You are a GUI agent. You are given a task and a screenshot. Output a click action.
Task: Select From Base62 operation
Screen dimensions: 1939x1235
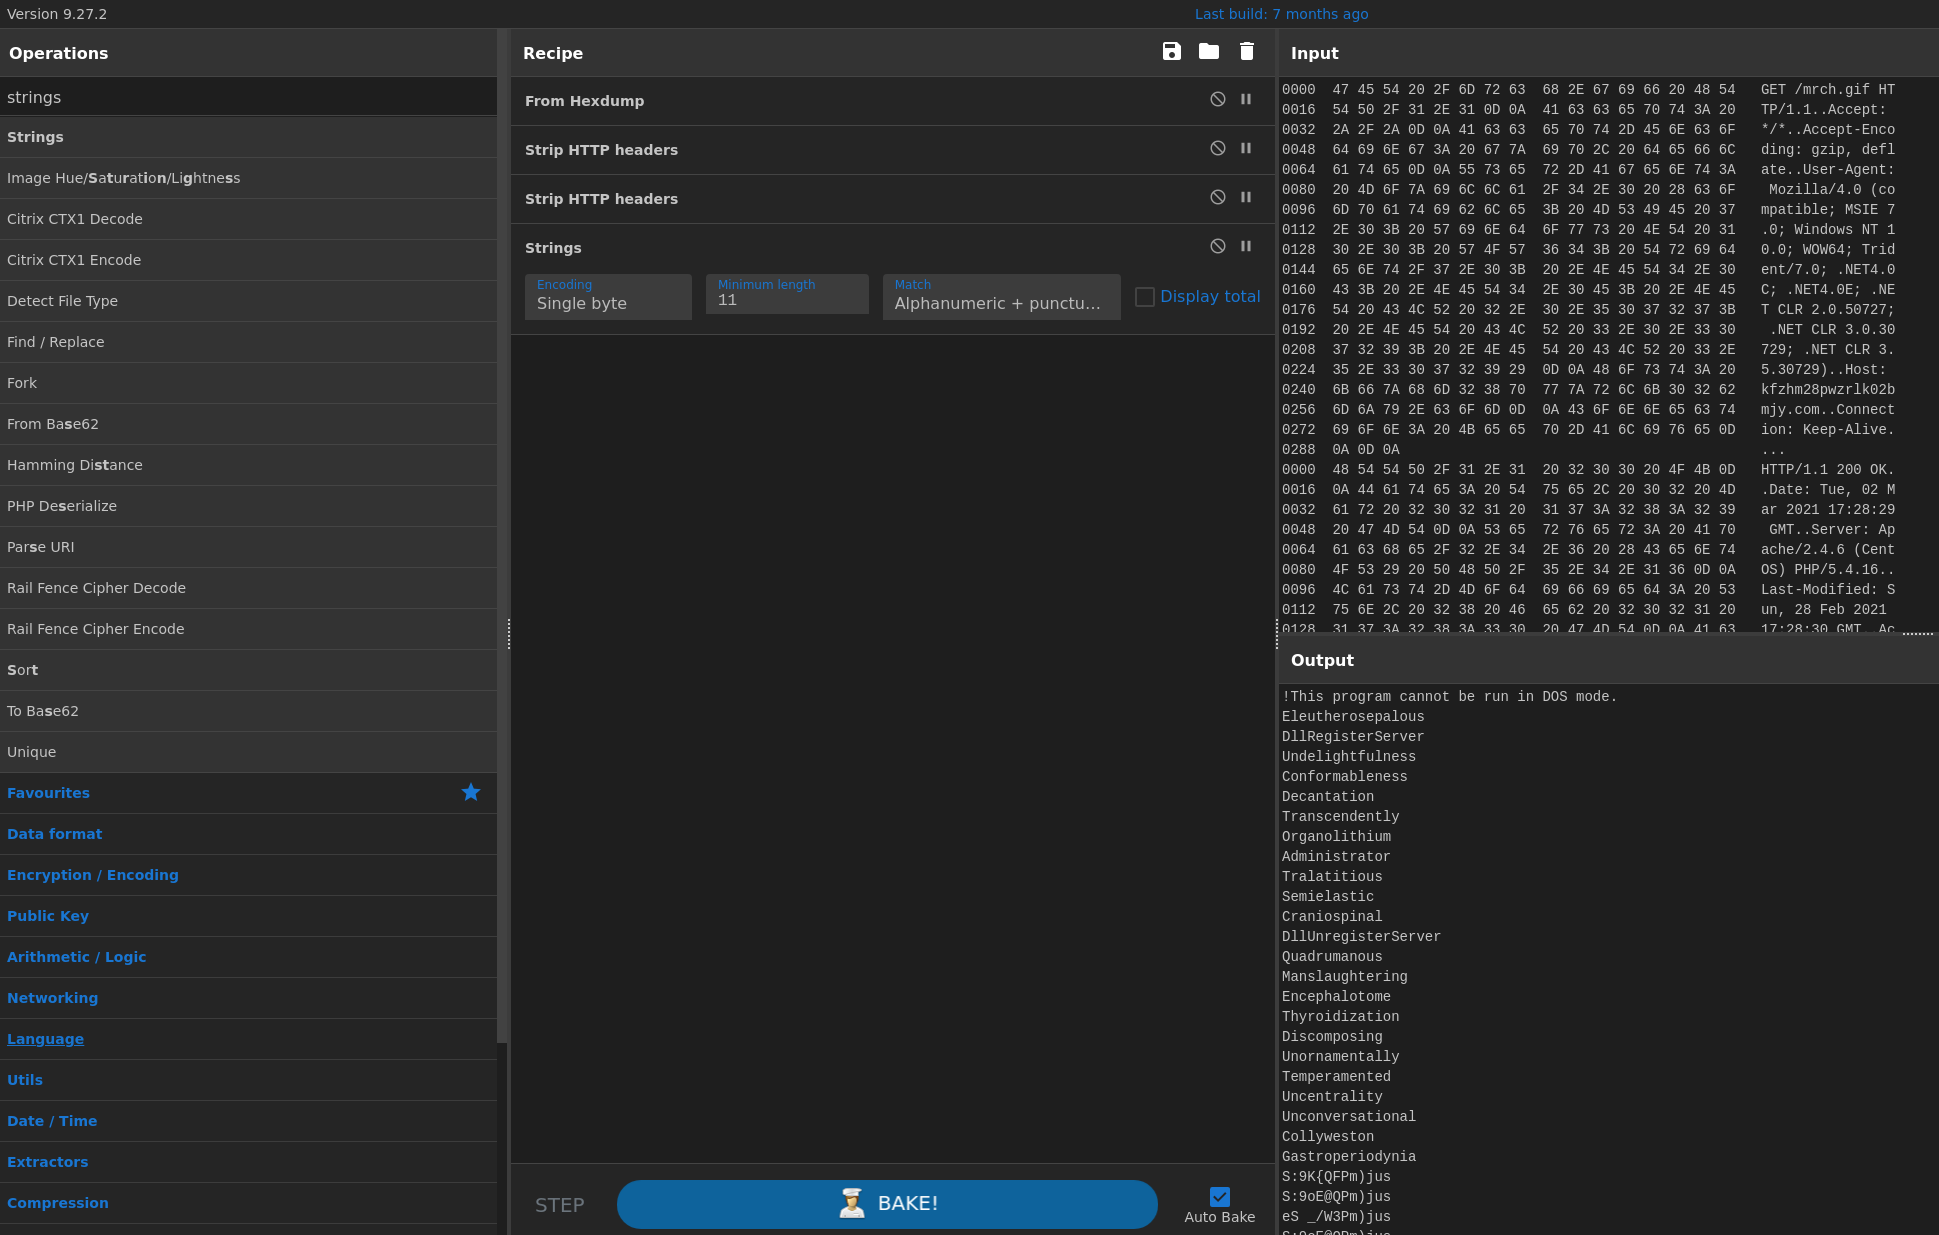click(248, 424)
